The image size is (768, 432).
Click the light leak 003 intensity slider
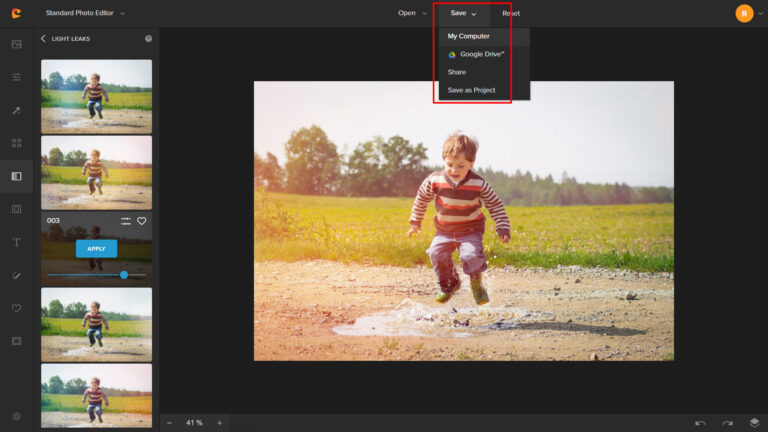click(96, 274)
